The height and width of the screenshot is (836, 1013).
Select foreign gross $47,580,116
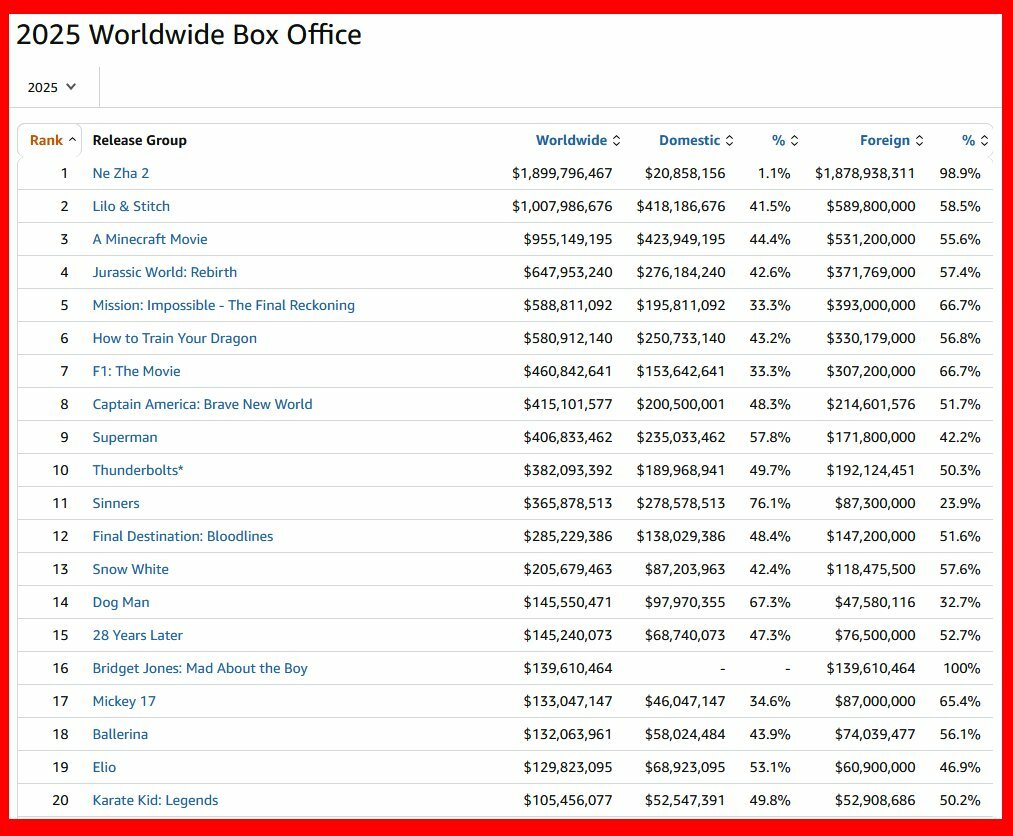(x=875, y=602)
